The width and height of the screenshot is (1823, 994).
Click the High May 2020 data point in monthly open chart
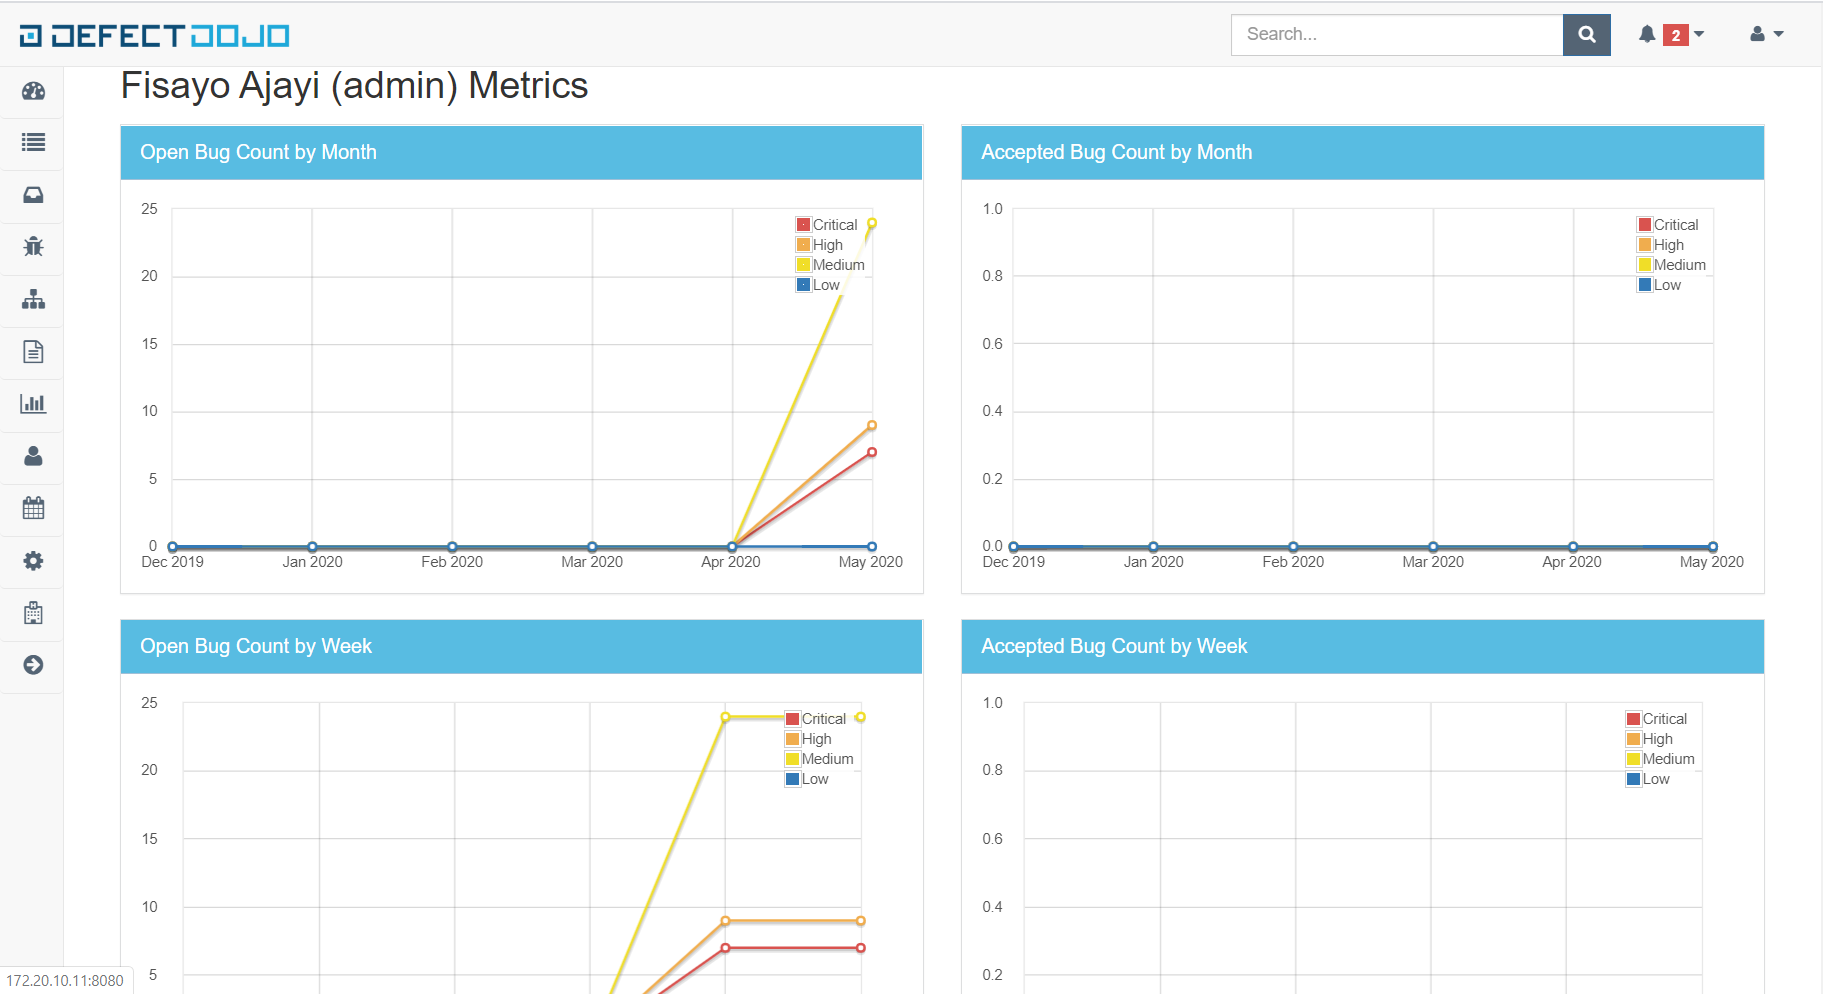tap(872, 426)
